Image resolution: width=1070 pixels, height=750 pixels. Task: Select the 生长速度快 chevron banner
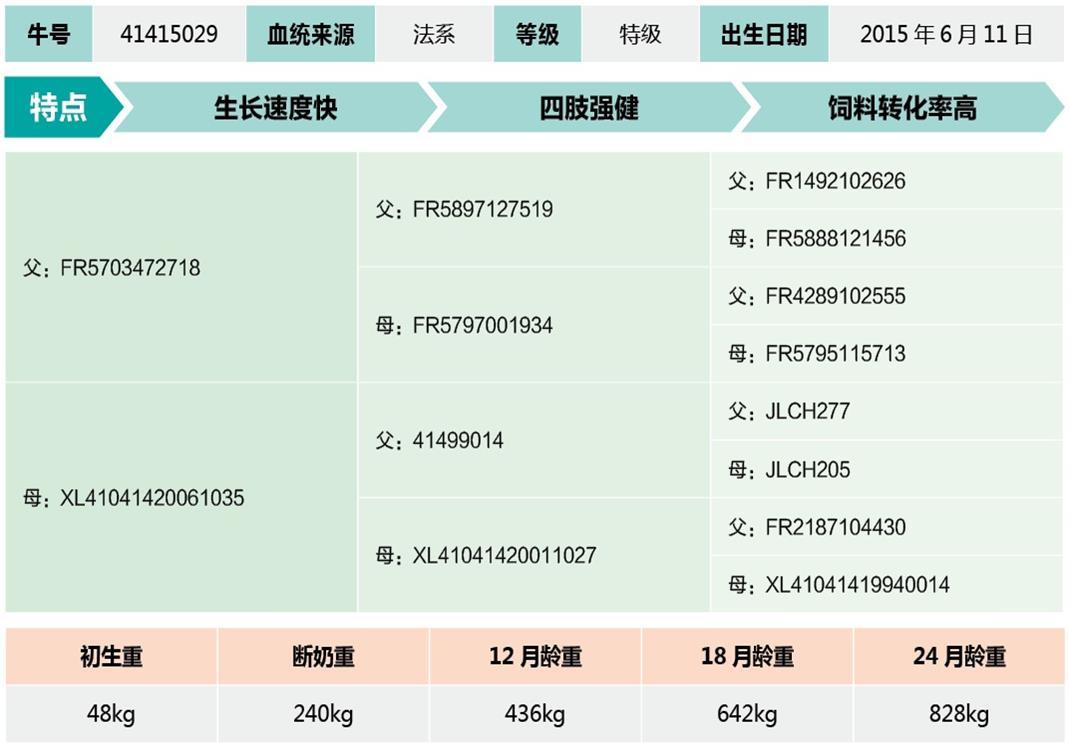coord(275,108)
